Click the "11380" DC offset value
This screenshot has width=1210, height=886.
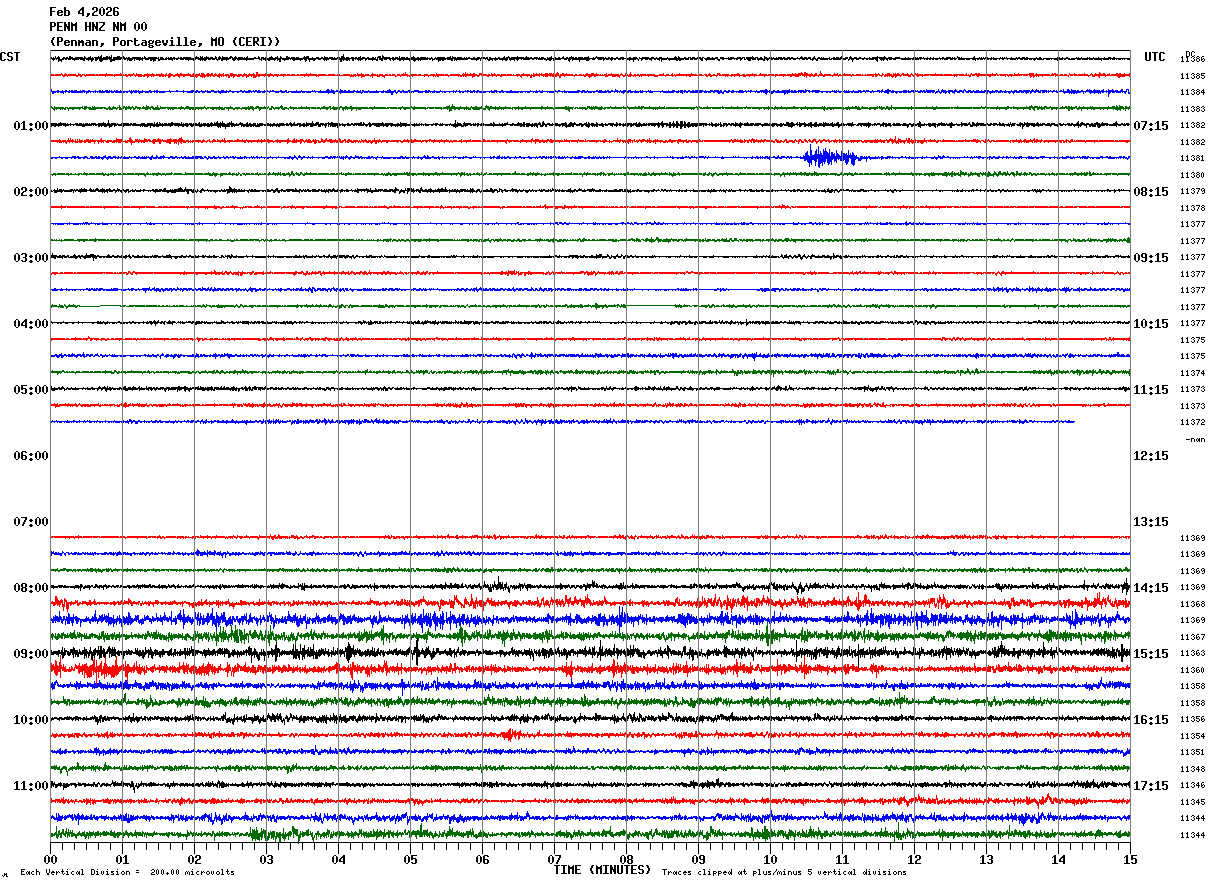pos(1192,175)
